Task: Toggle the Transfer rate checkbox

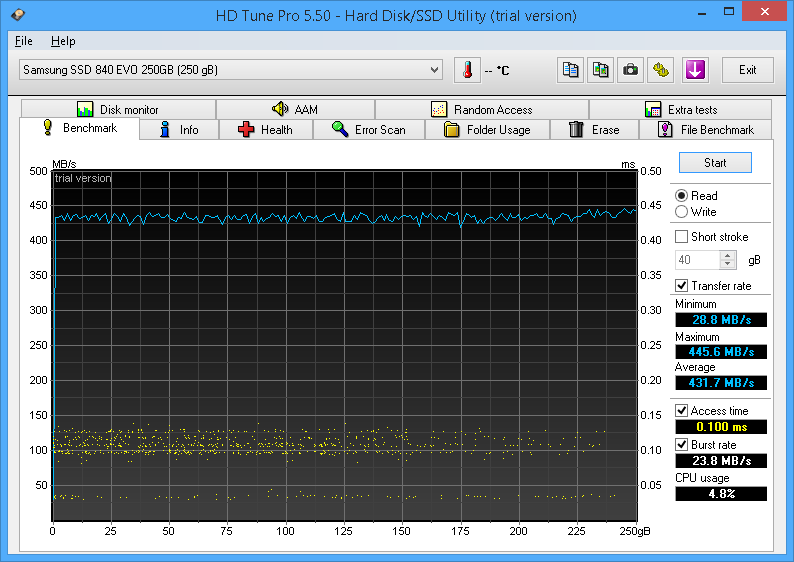Action: click(682, 286)
